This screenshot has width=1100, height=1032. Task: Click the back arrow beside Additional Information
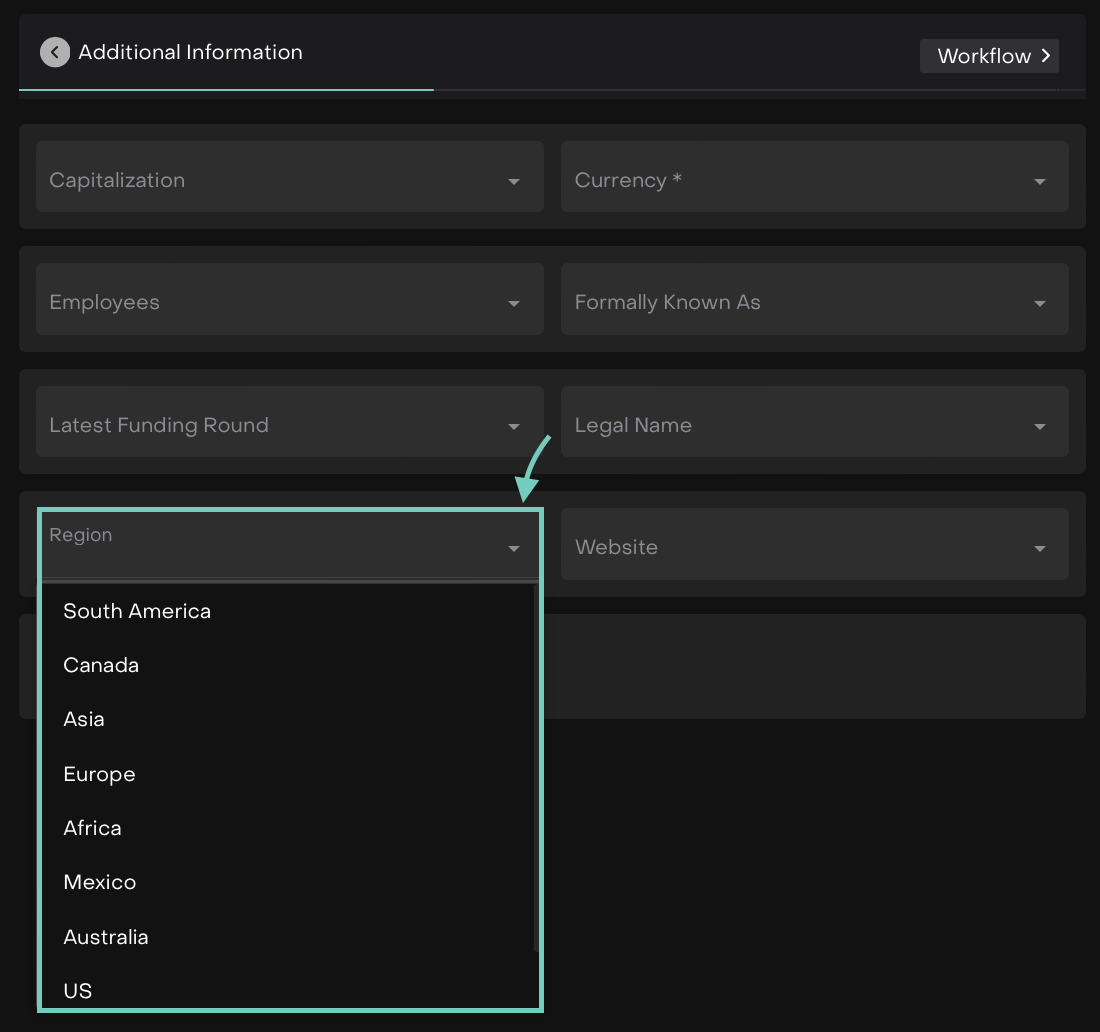(54, 52)
